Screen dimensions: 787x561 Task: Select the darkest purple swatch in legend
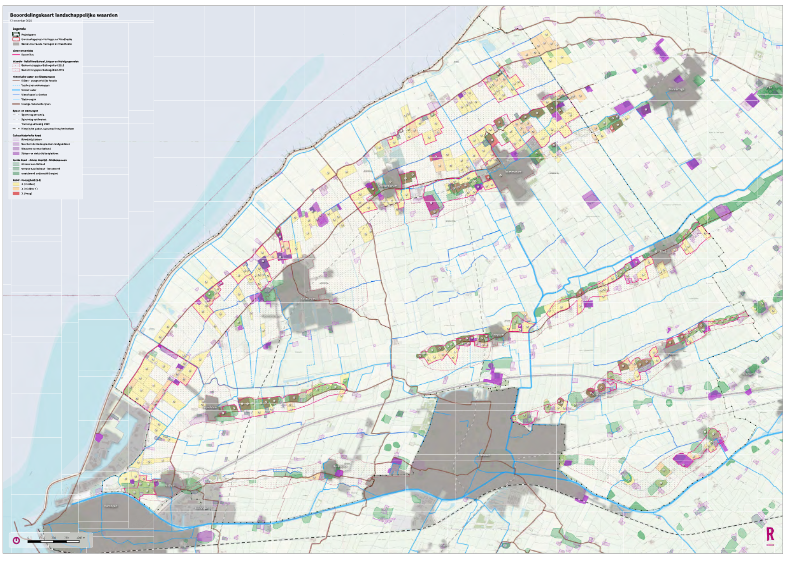pos(16,151)
